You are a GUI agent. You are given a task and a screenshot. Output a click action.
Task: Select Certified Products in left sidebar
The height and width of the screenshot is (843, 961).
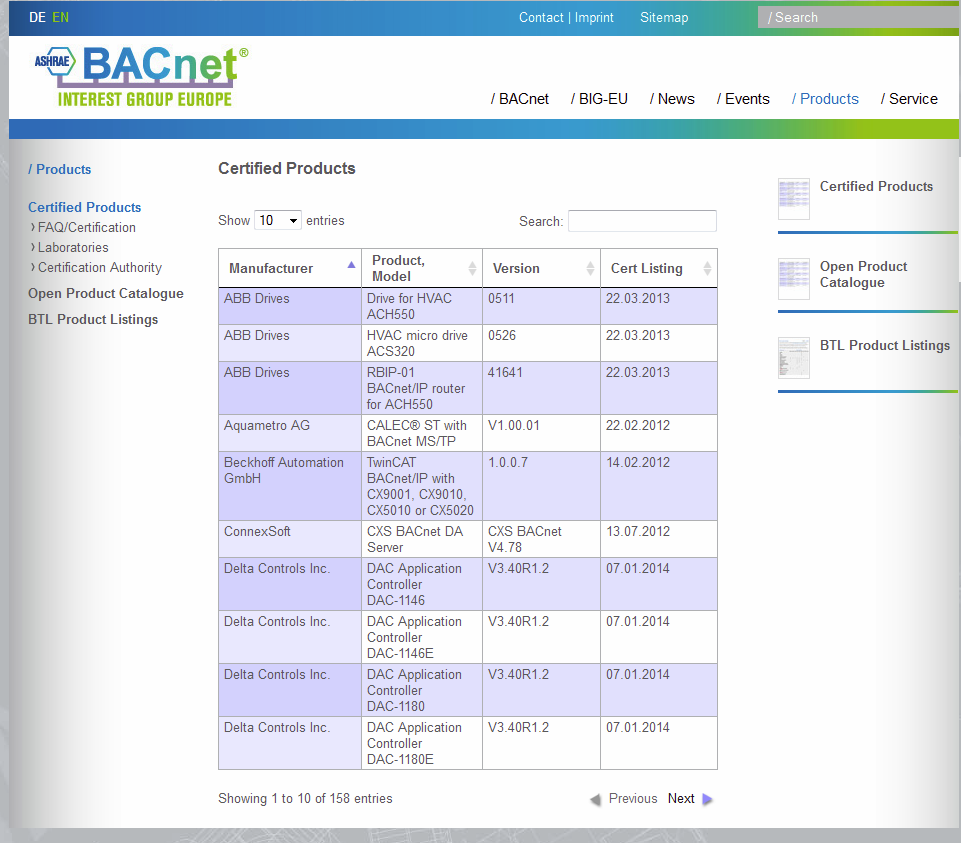click(85, 207)
